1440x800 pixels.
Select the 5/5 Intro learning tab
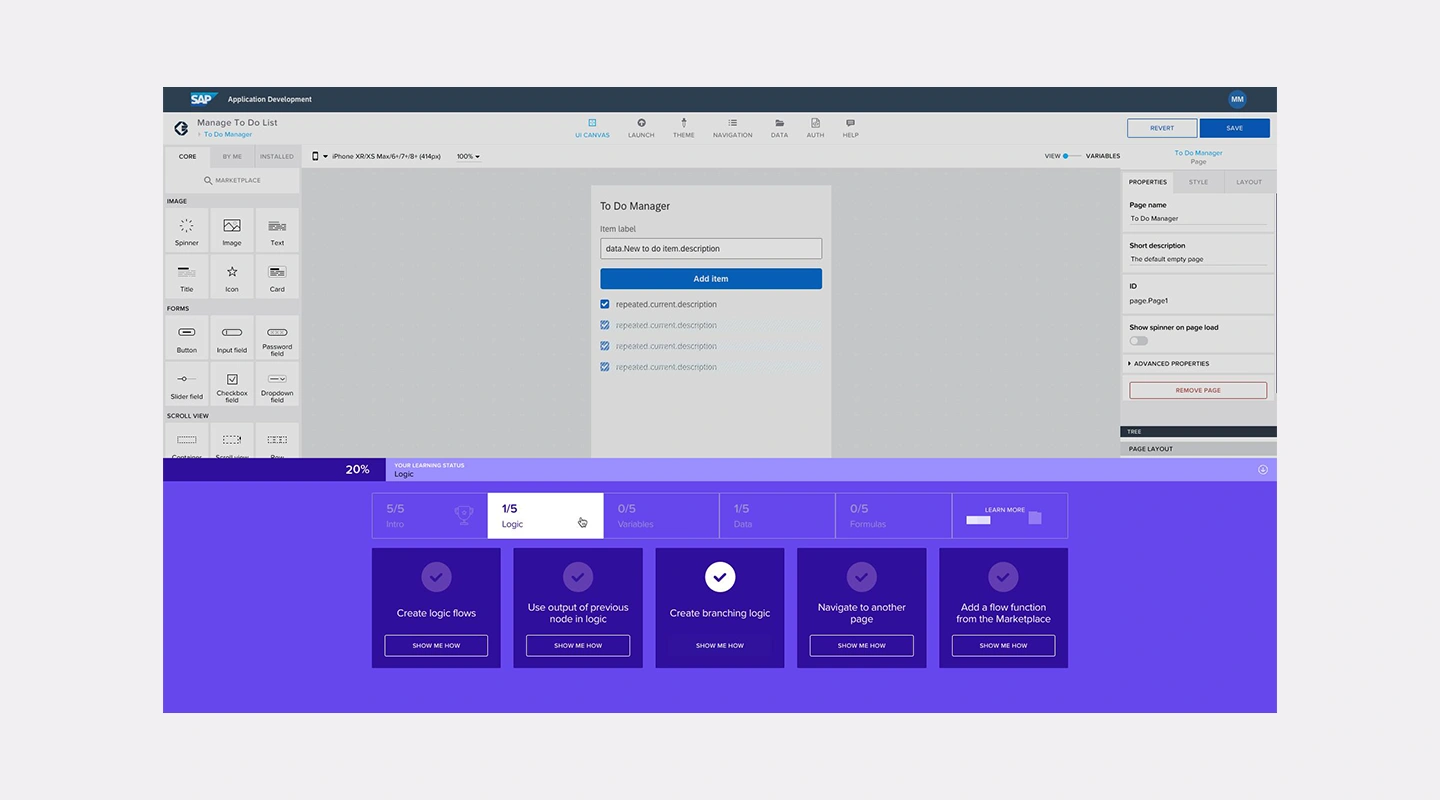click(430, 516)
